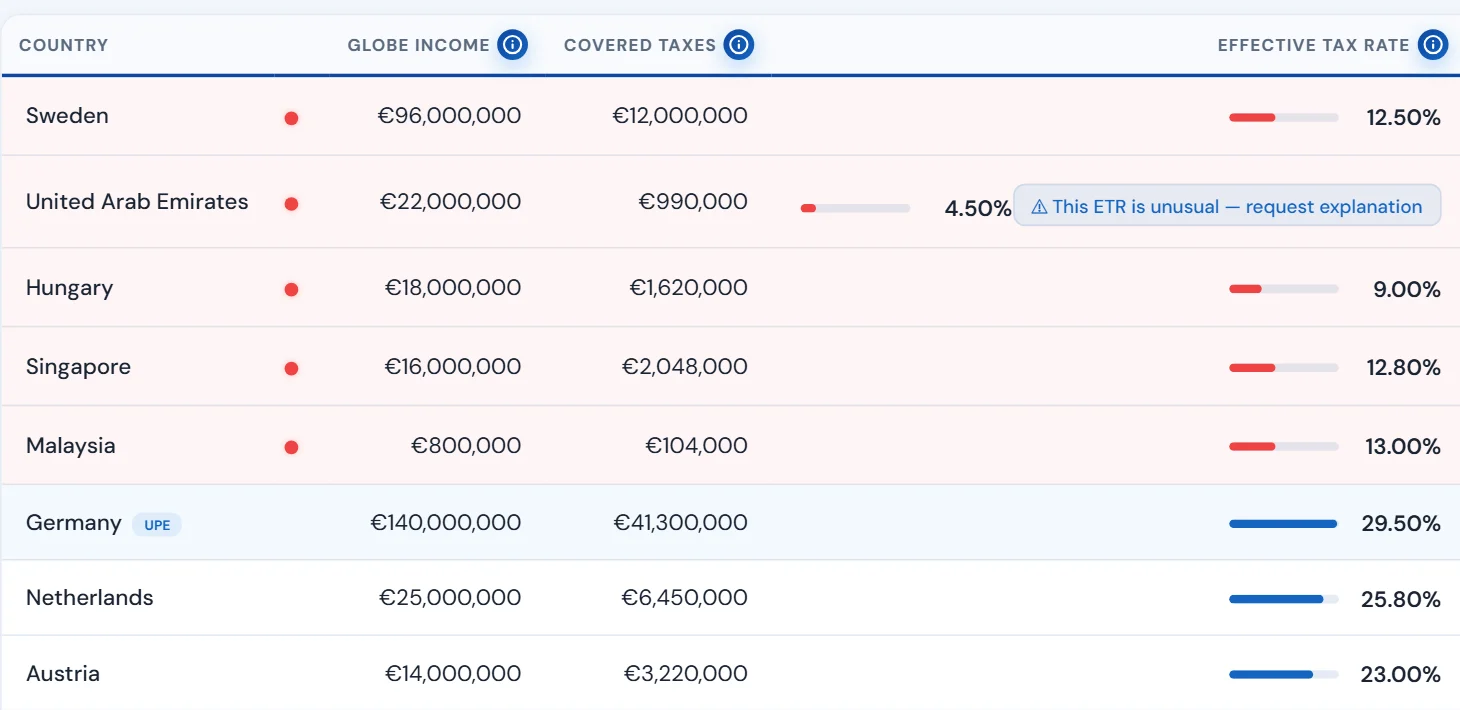This screenshot has height=710, width=1460.
Task: Click Singapore's ETR progress bar
Action: 1284,368
